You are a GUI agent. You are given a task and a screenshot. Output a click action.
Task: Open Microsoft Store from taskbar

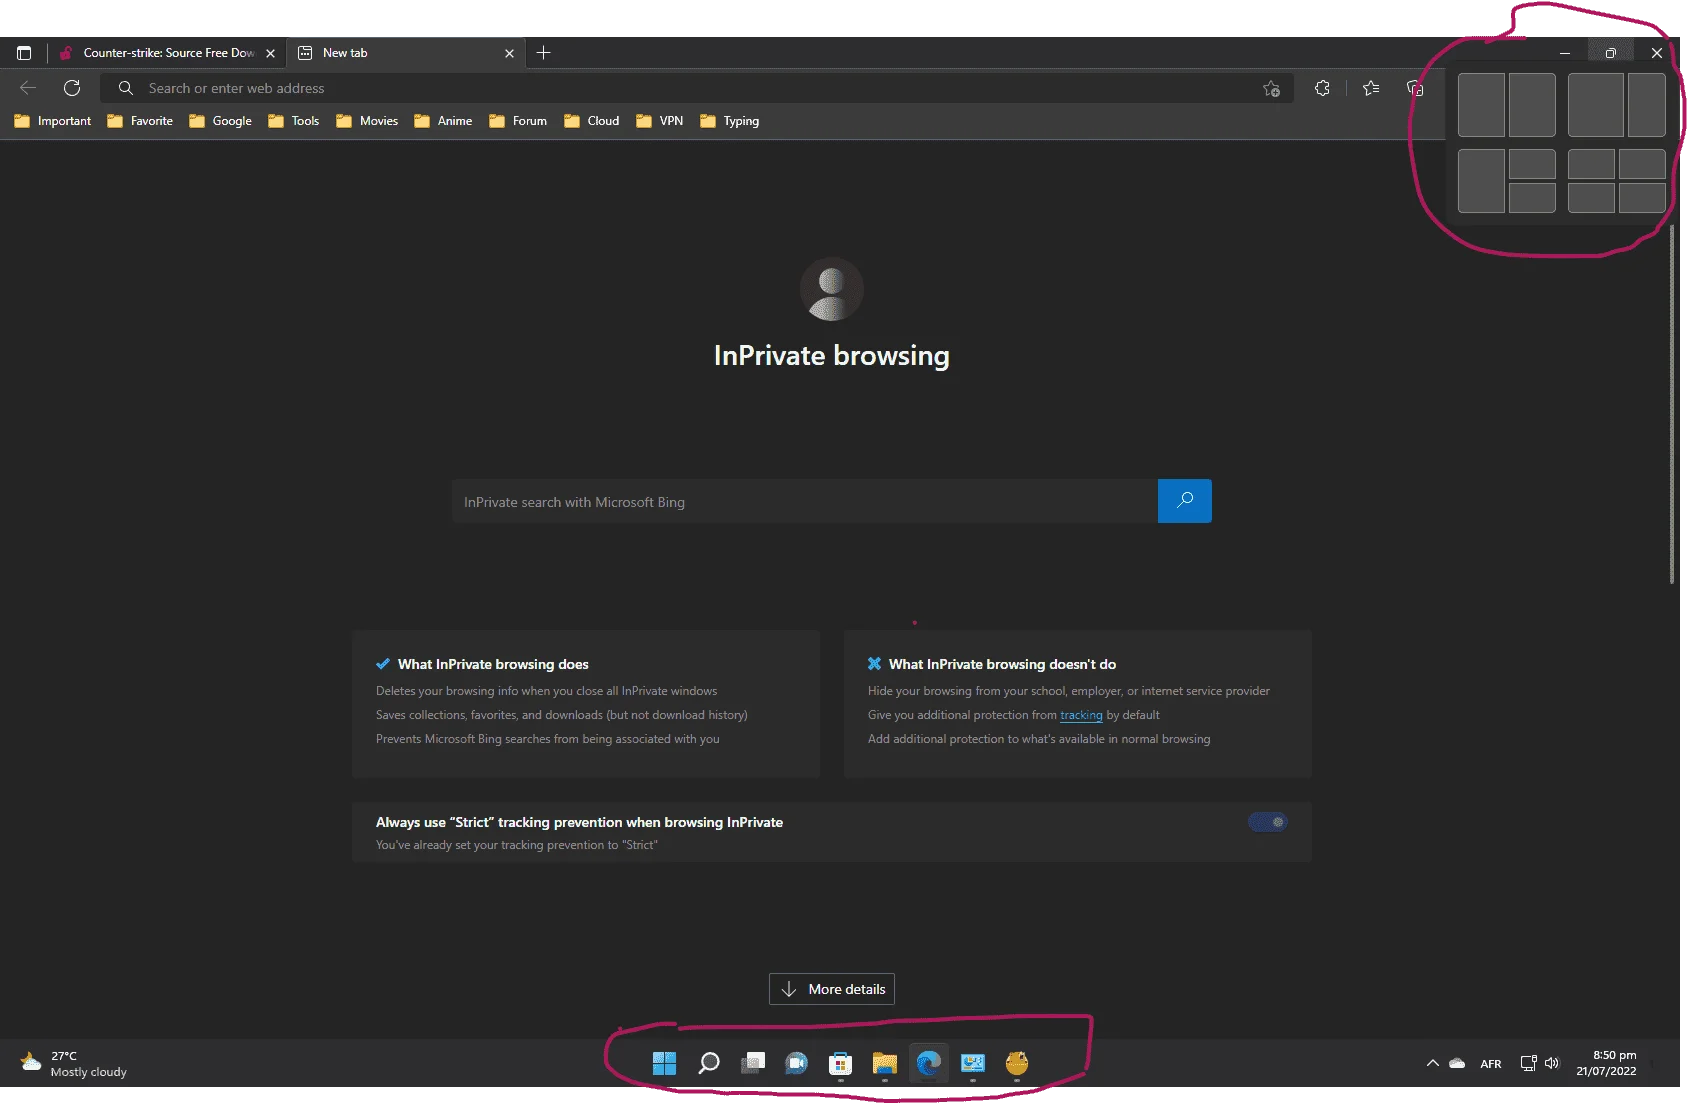841,1063
